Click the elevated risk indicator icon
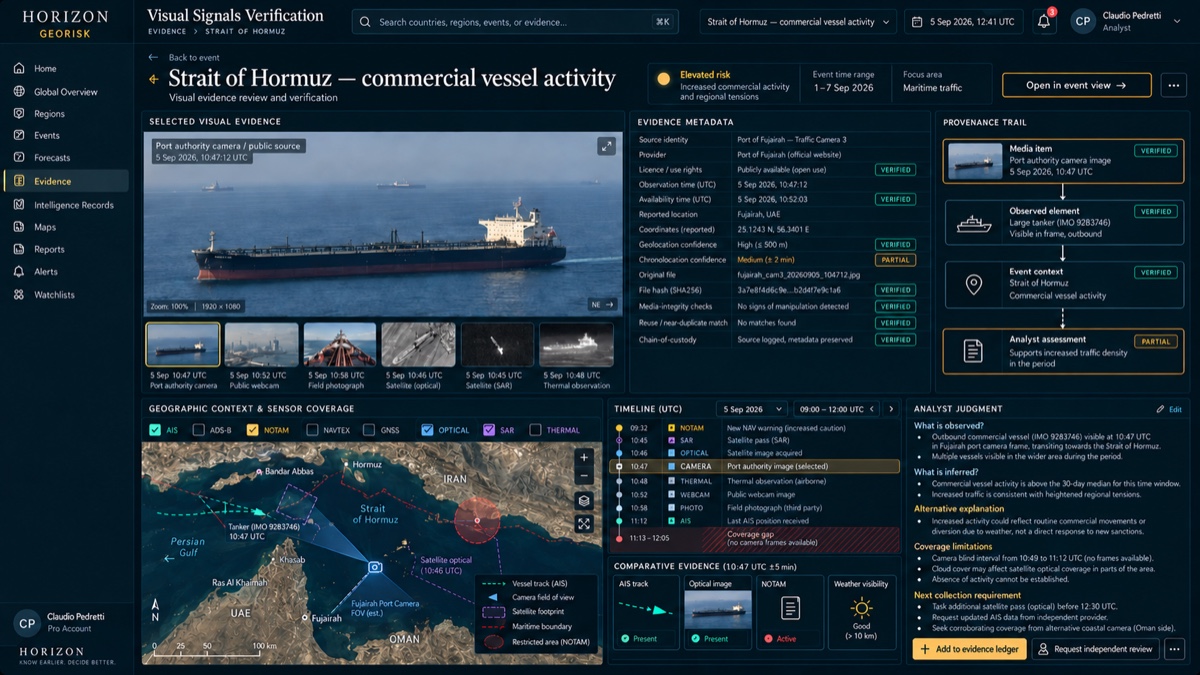The width and height of the screenshot is (1200, 675). (663, 79)
